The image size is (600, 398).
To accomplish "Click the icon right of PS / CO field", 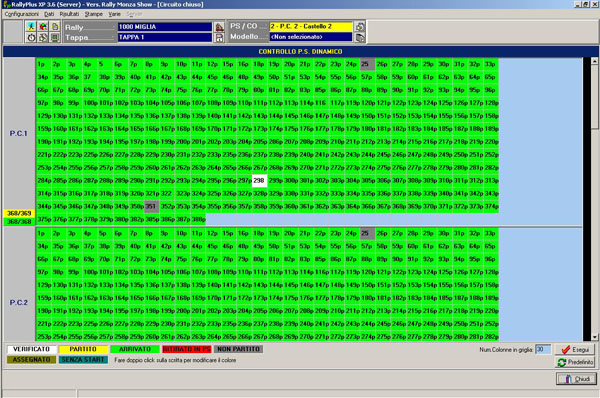I will tap(360, 26).
